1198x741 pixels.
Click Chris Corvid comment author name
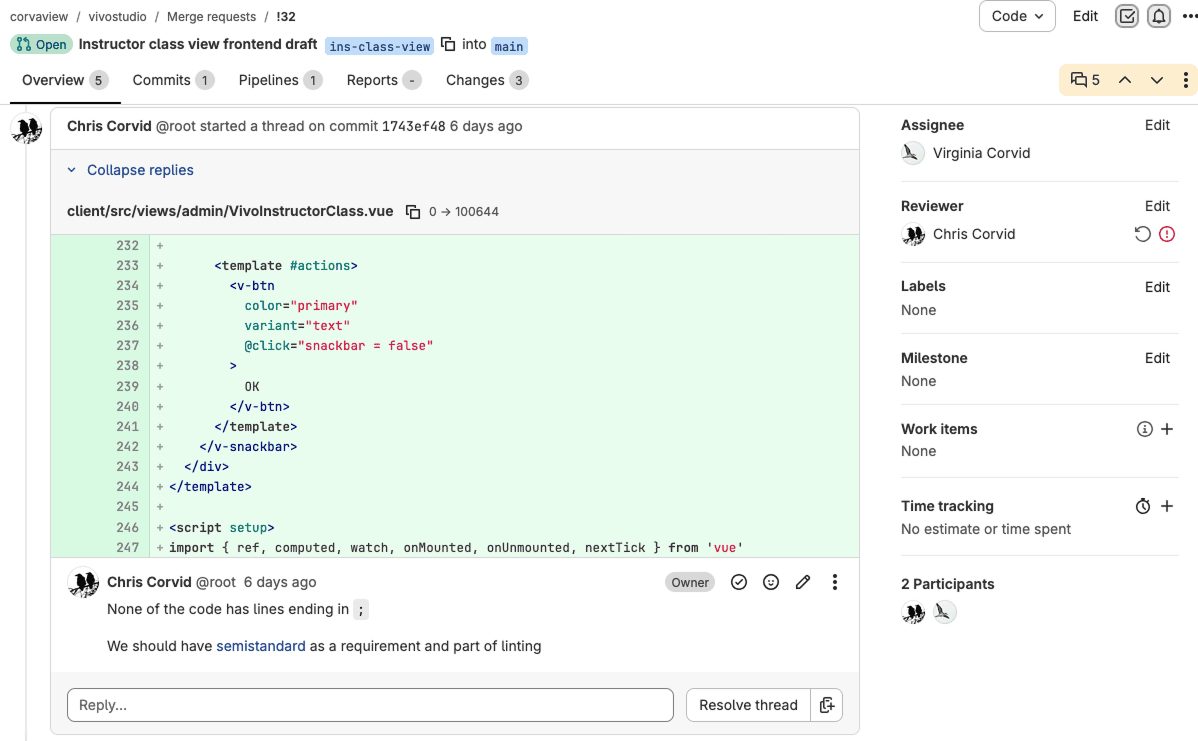pyautogui.click(x=149, y=582)
